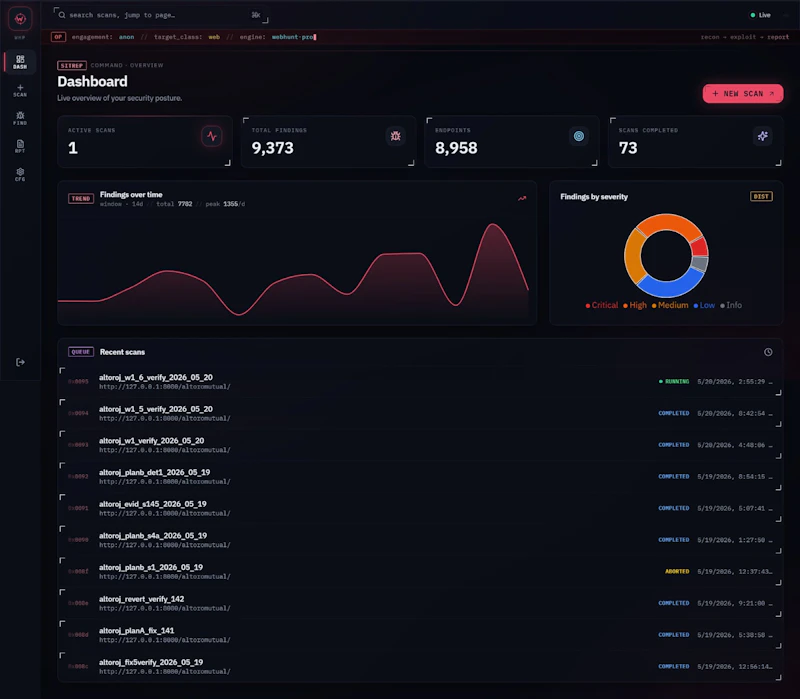
Task: Click the NEW SCAN button
Action: pyautogui.click(x=743, y=94)
